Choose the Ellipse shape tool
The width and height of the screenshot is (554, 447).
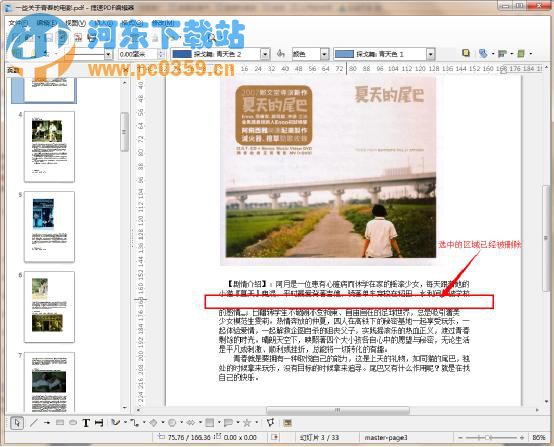[x=73, y=423]
